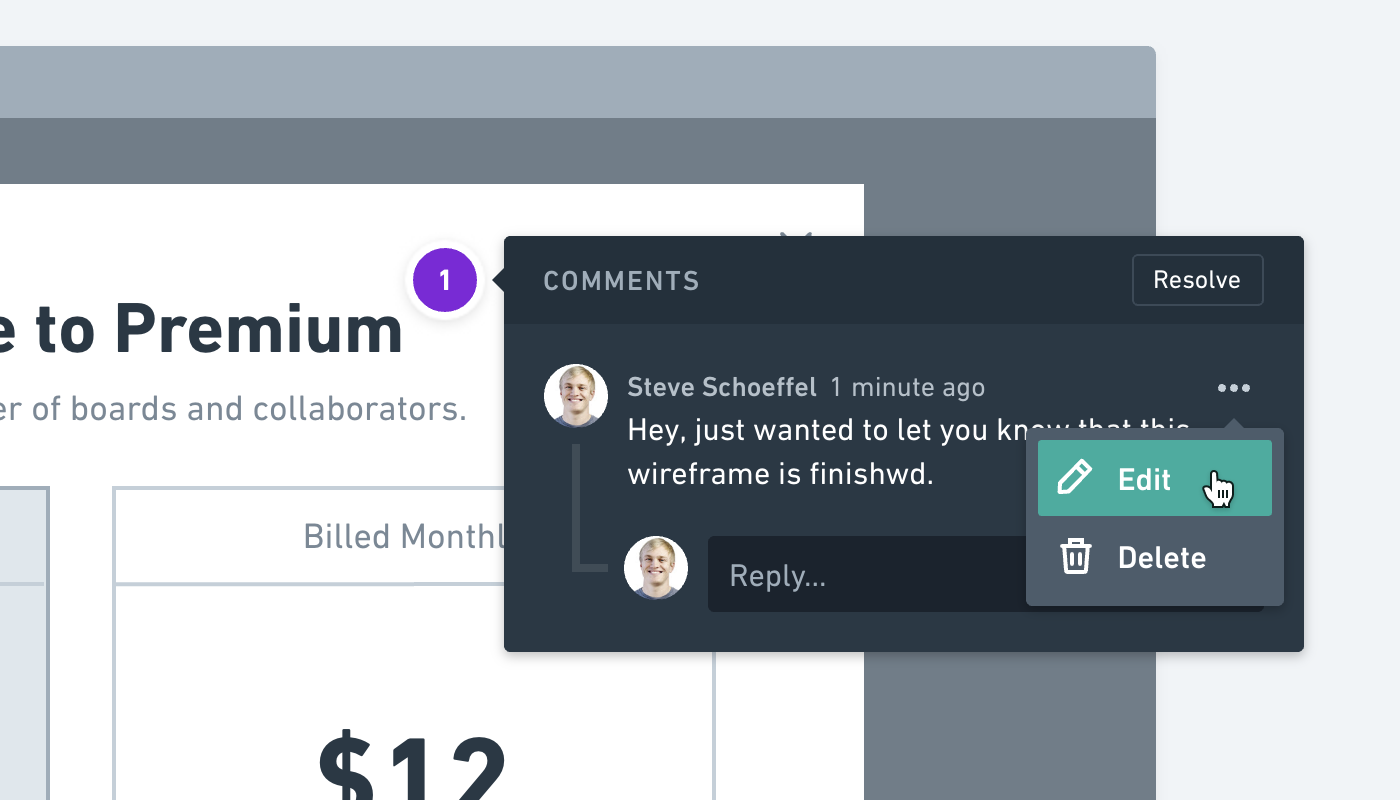Click the COMMENTS panel header label
This screenshot has height=800, width=1400.
(621, 281)
